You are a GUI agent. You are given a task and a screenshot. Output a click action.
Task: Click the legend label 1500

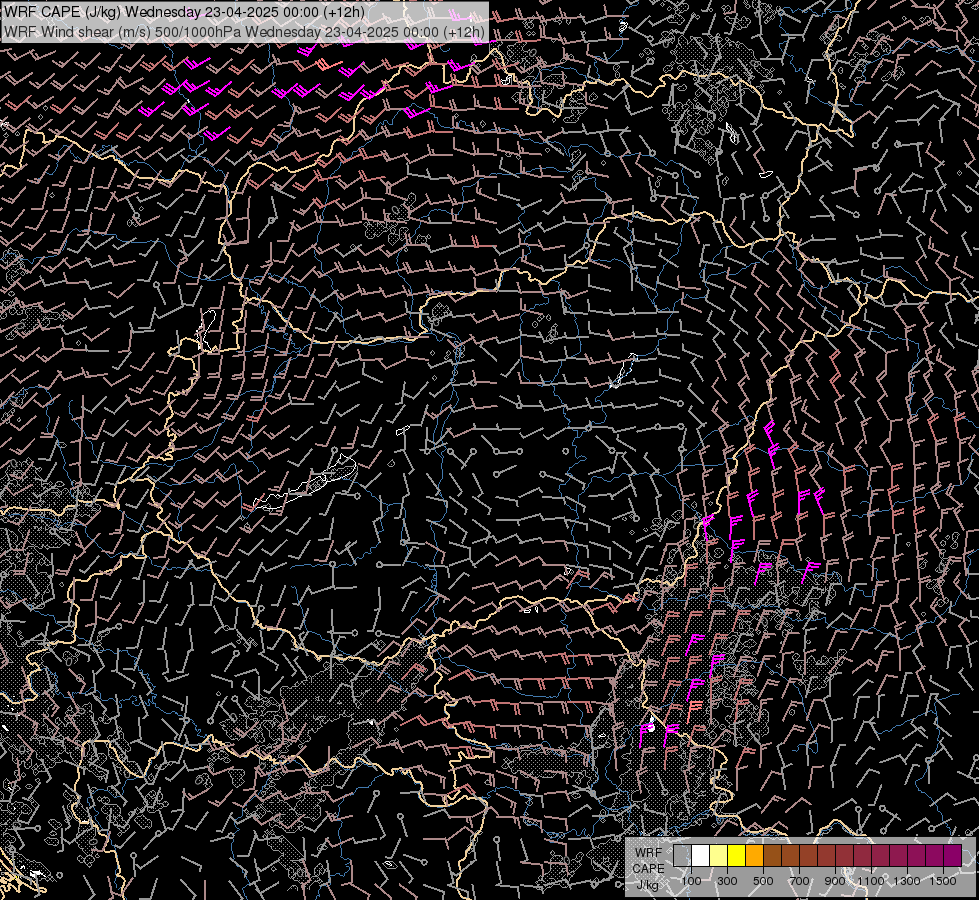click(x=943, y=881)
